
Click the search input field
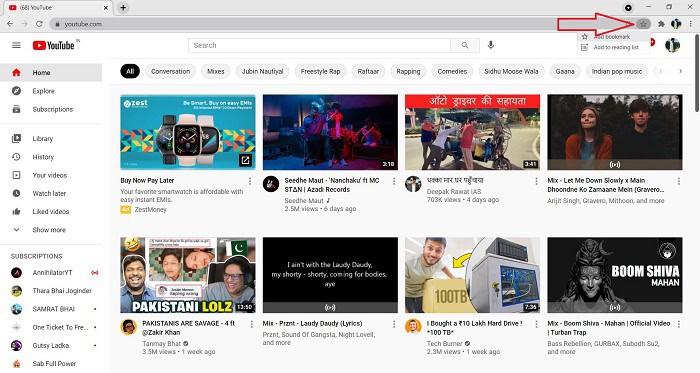(x=319, y=45)
